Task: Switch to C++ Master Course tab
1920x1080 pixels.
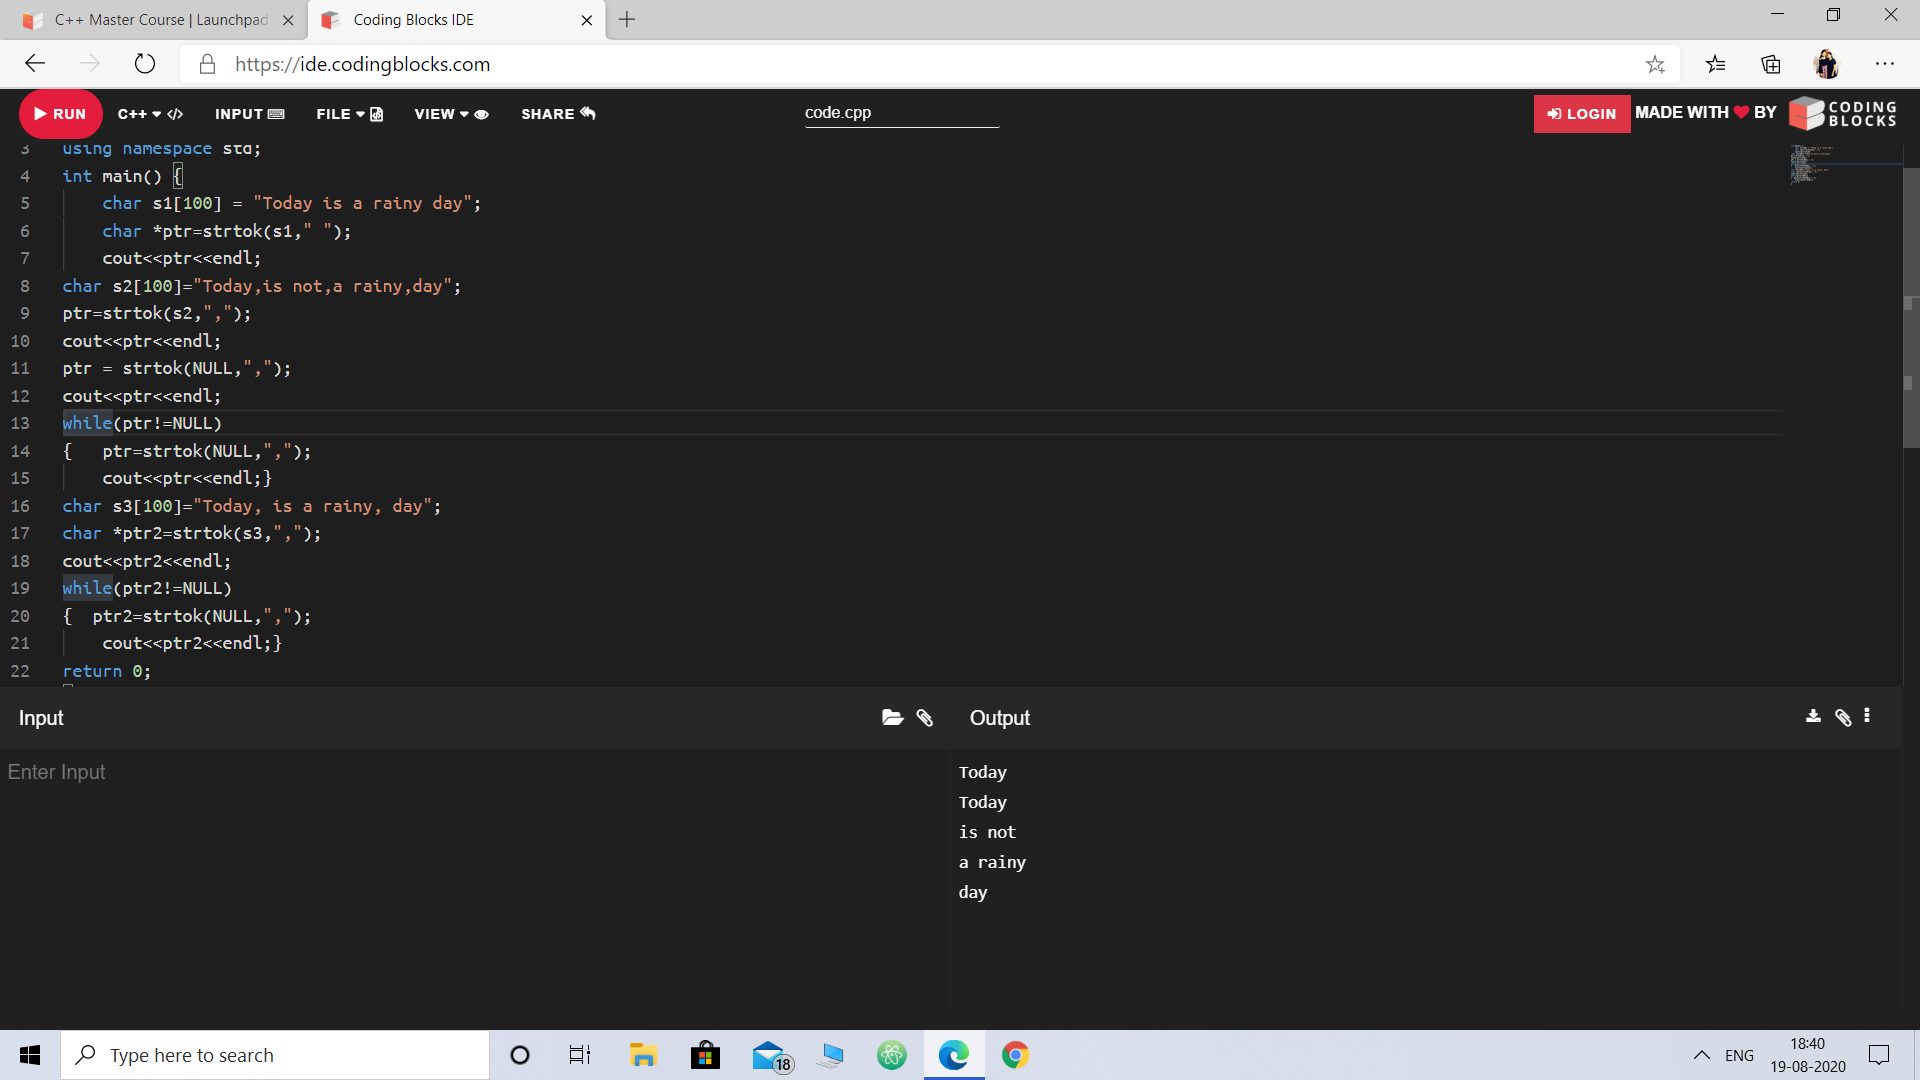Action: pyautogui.click(x=160, y=20)
